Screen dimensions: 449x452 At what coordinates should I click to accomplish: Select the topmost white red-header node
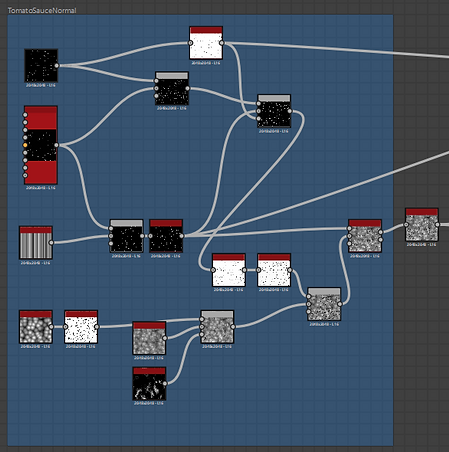point(206,43)
